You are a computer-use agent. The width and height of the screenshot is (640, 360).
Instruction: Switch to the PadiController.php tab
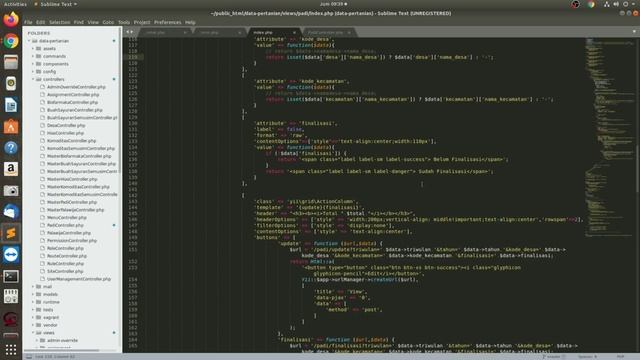coord(329,32)
